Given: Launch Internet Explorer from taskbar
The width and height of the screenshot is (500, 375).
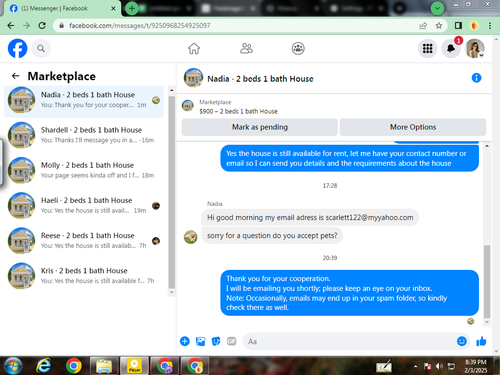Looking at the screenshot, I should (x=44, y=366).
